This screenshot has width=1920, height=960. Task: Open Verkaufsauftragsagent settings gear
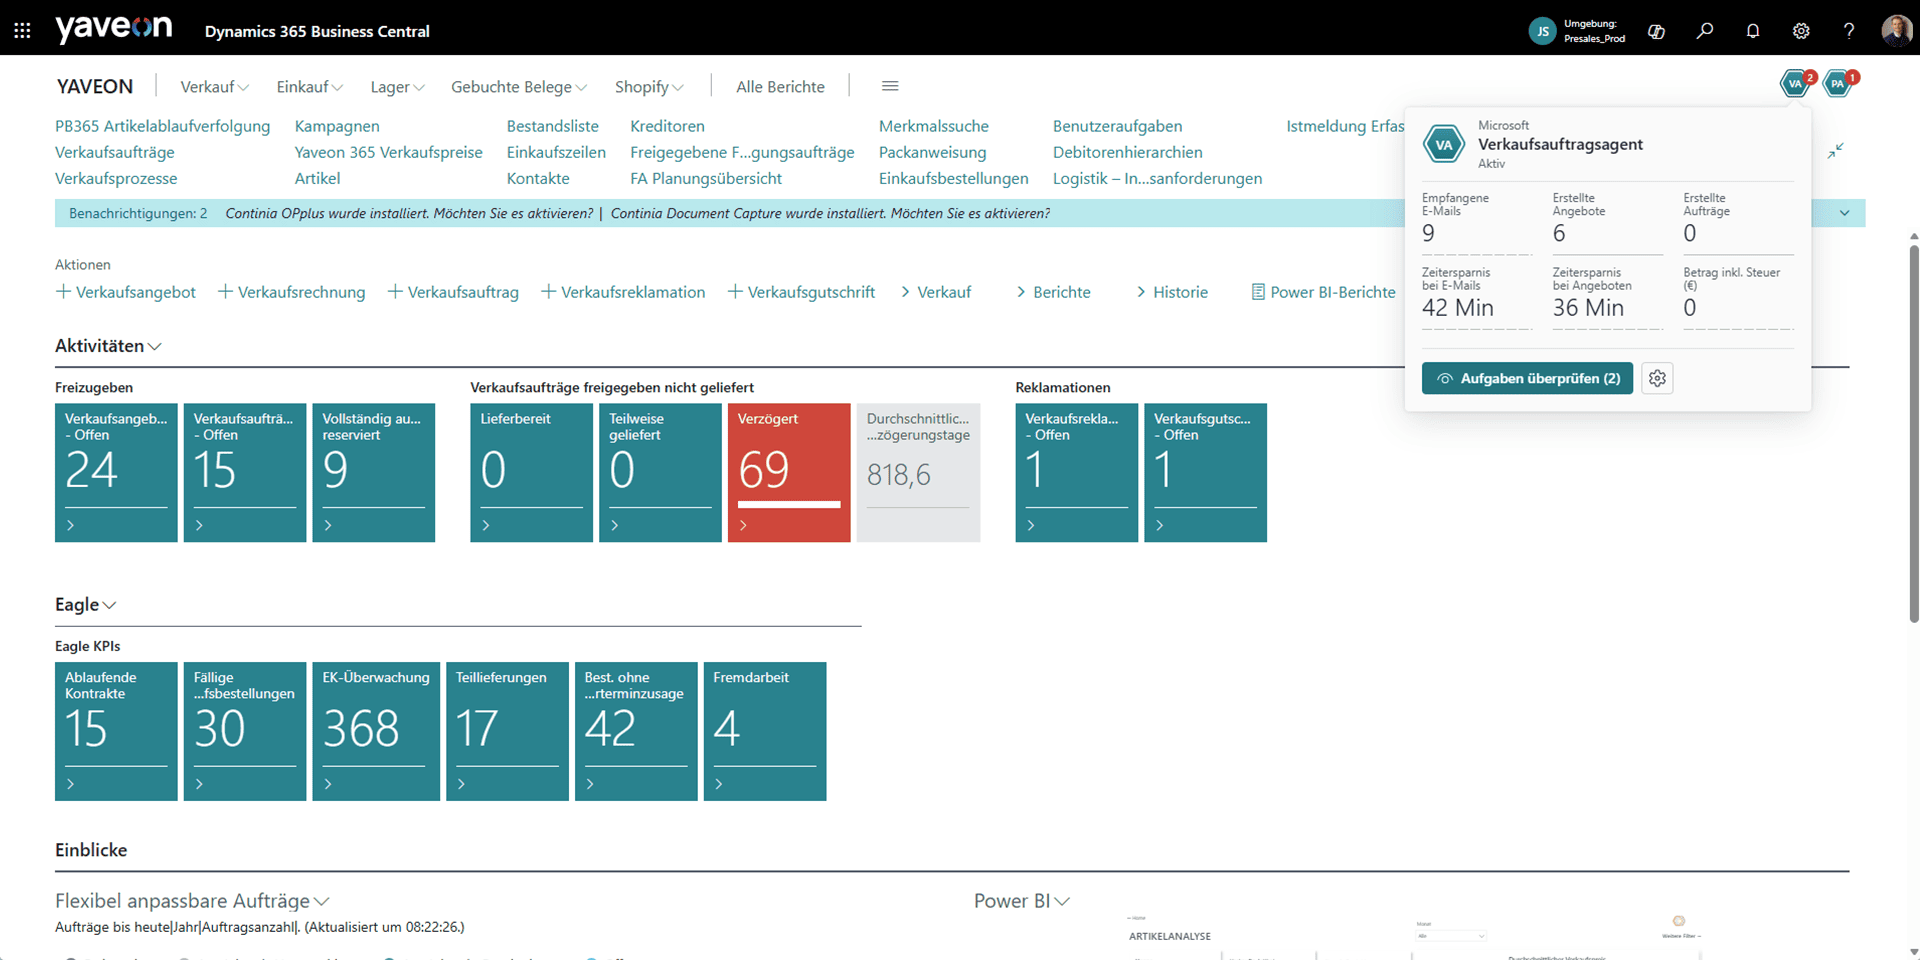(x=1657, y=378)
